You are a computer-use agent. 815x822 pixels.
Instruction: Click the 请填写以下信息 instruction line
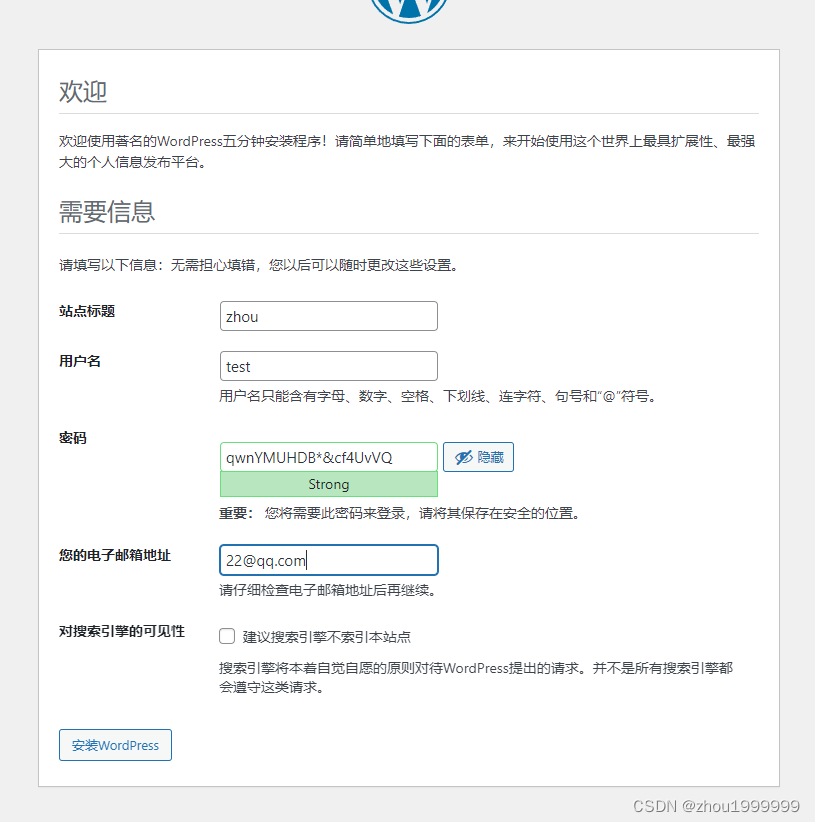coord(259,265)
